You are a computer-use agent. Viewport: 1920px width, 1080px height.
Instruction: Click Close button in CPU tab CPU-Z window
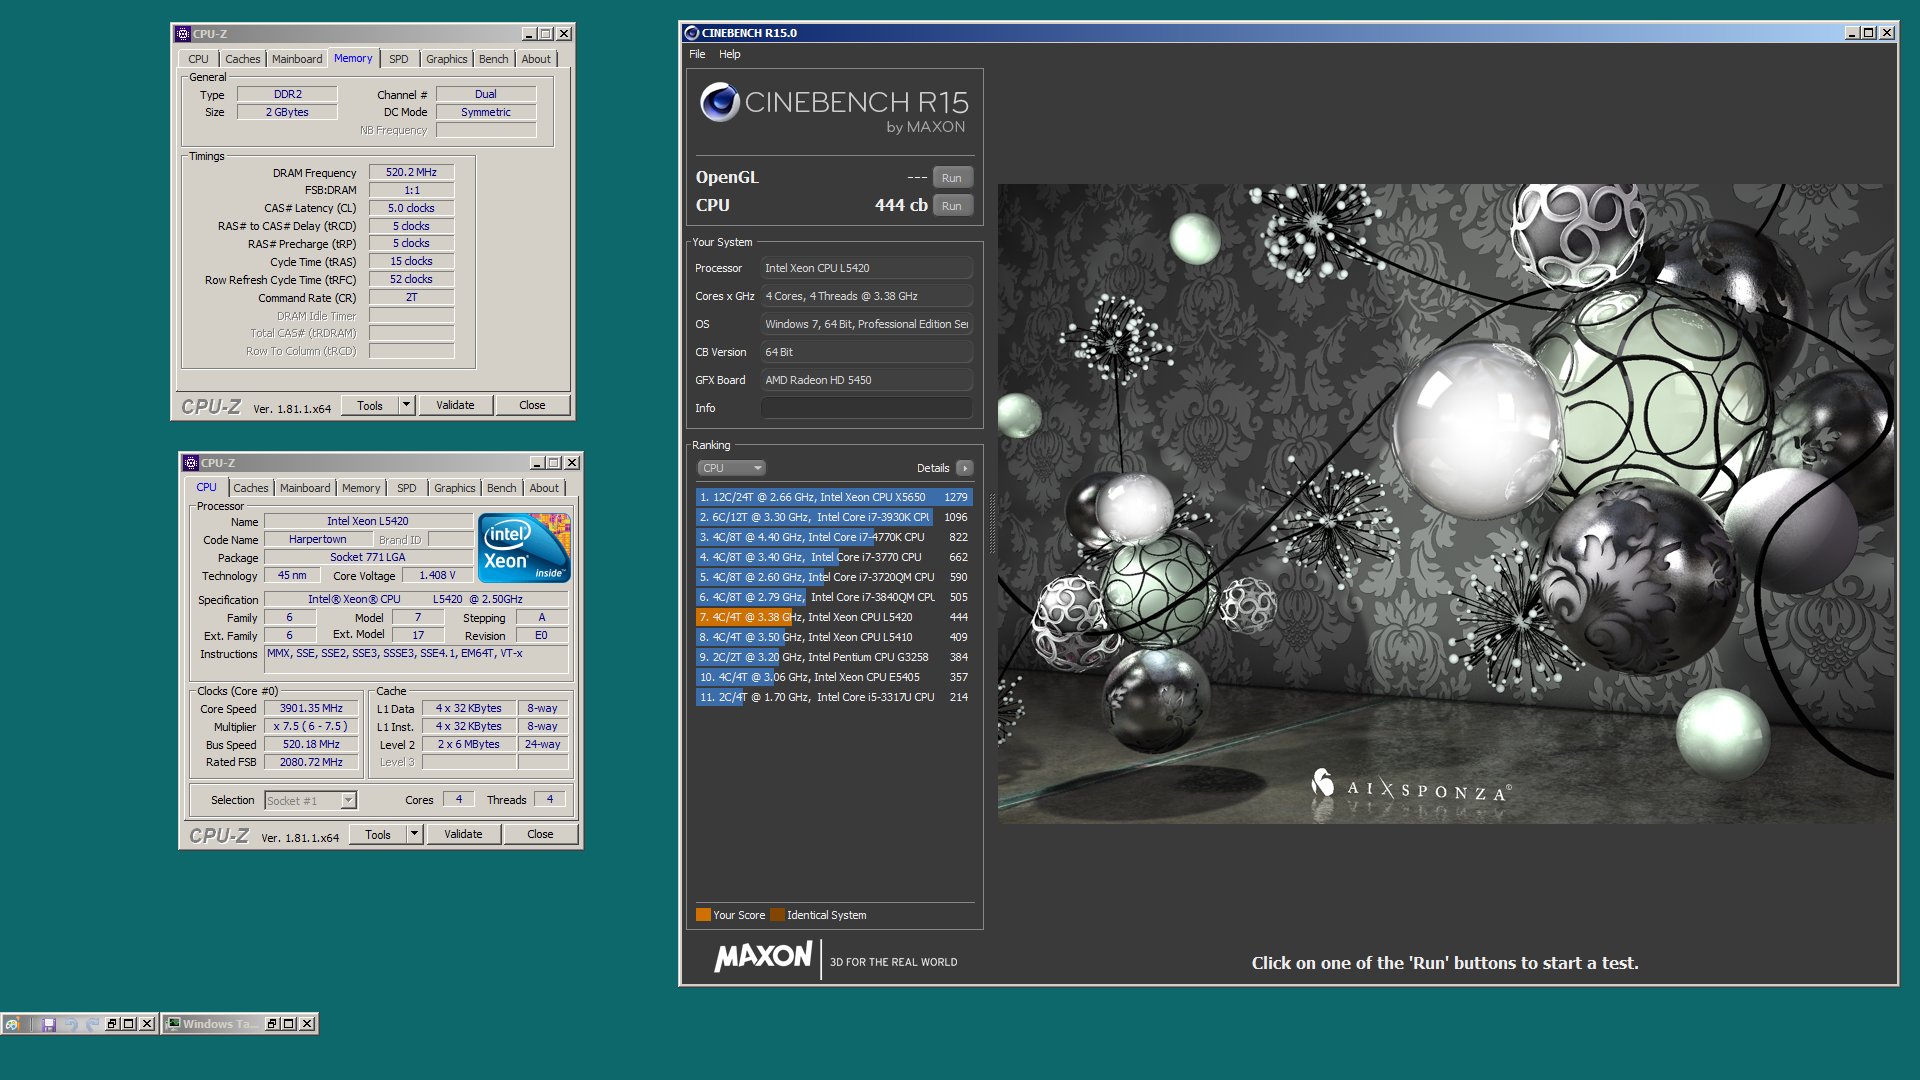pos(540,834)
